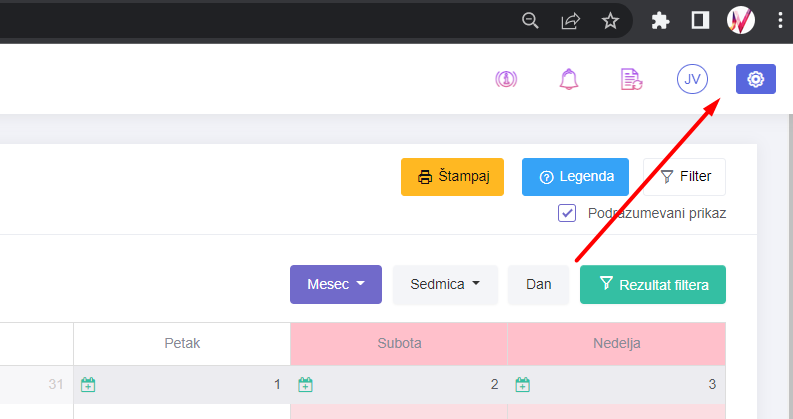Image resolution: width=793 pixels, height=419 pixels.
Task: Open the settings gear button
Action: [755, 79]
